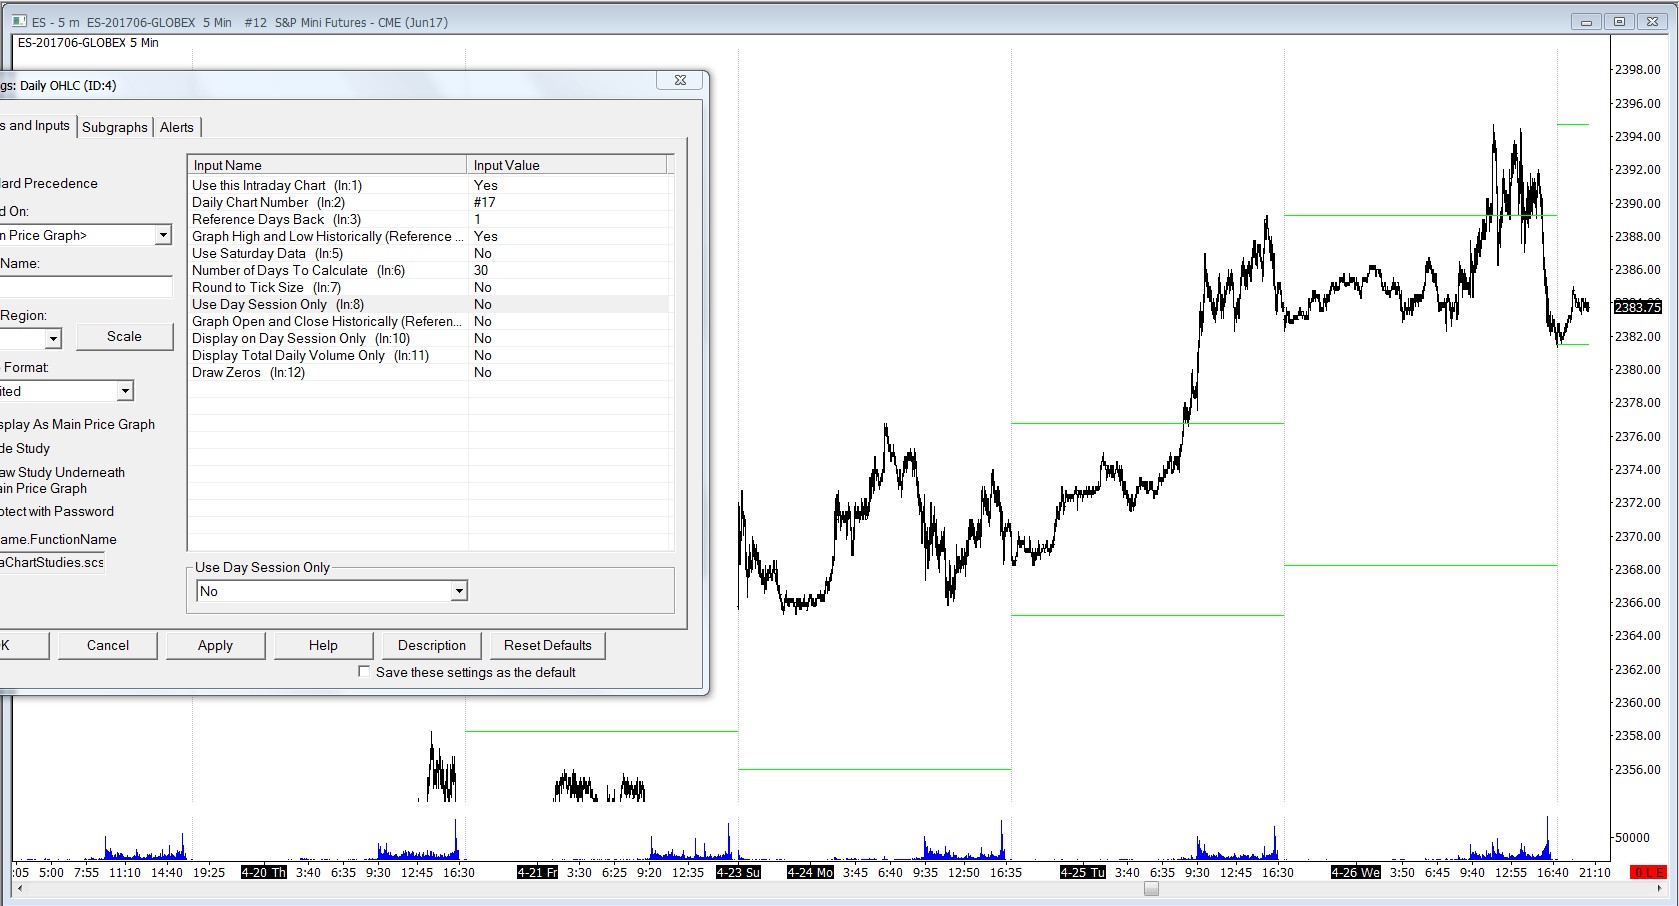Select the Daily Chart Number (In:2) row
1679x906 pixels.
(429, 202)
